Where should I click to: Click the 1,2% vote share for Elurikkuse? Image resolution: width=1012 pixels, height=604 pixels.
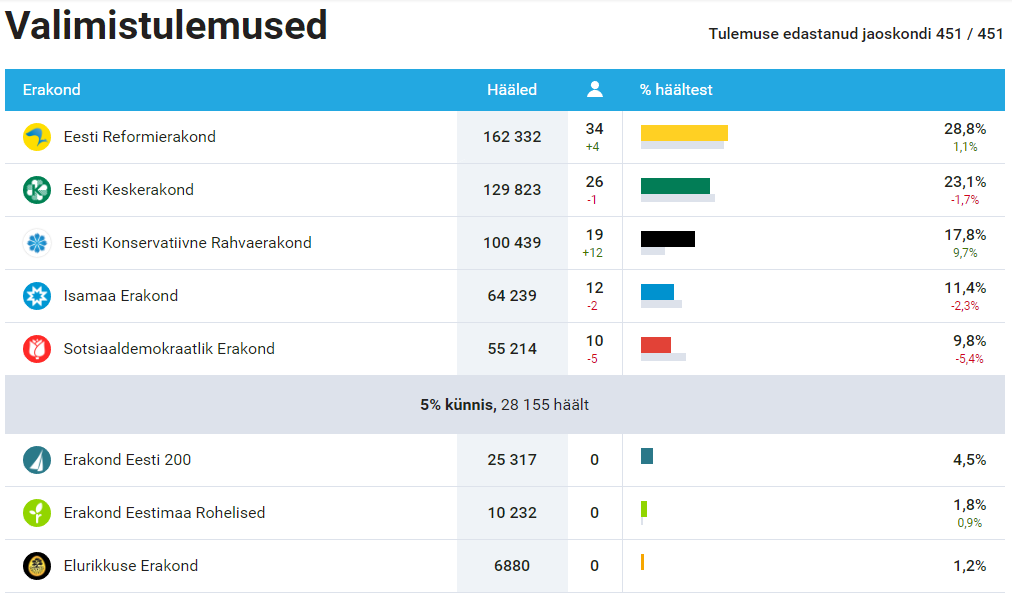pyautogui.click(x=969, y=565)
